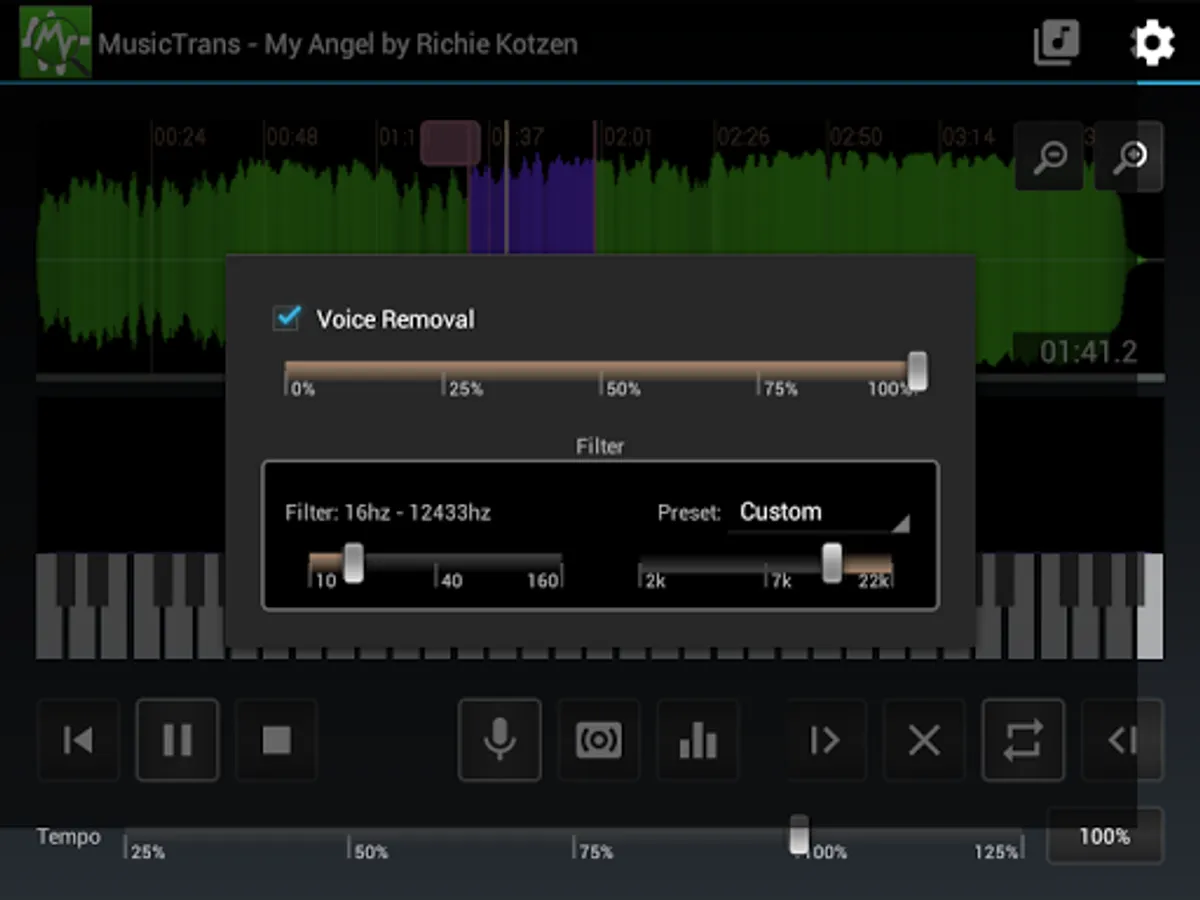Click the 'Filter: 16hz - 12433hz' text

(x=388, y=513)
